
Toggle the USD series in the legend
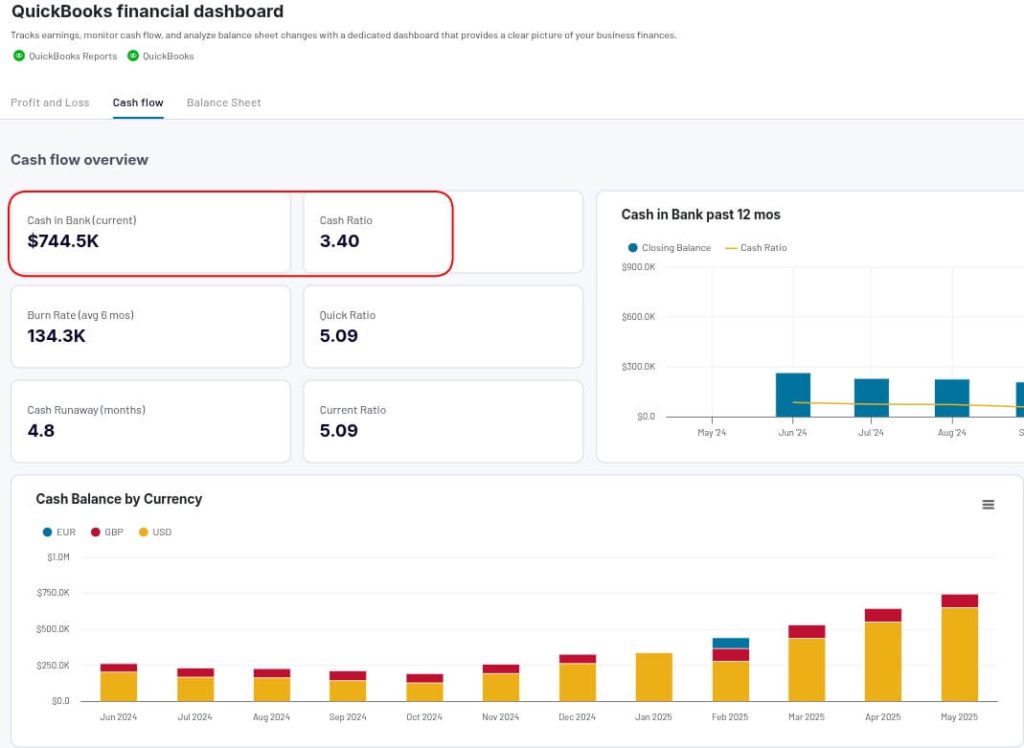tap(155, 532)
